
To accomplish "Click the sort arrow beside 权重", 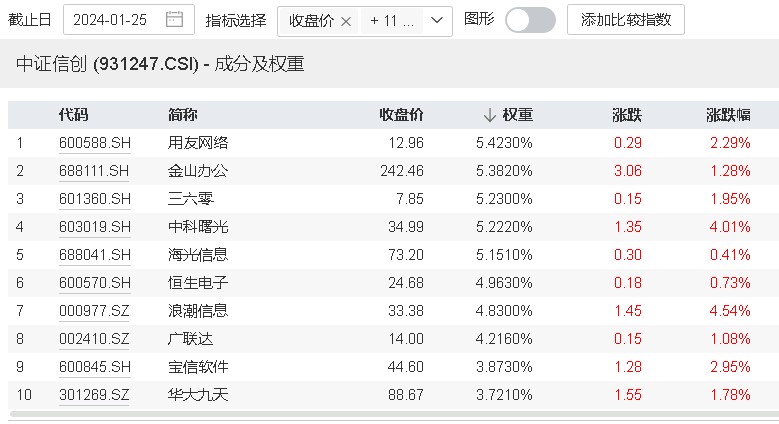I will pyautogui.click(x=489, y=115).
